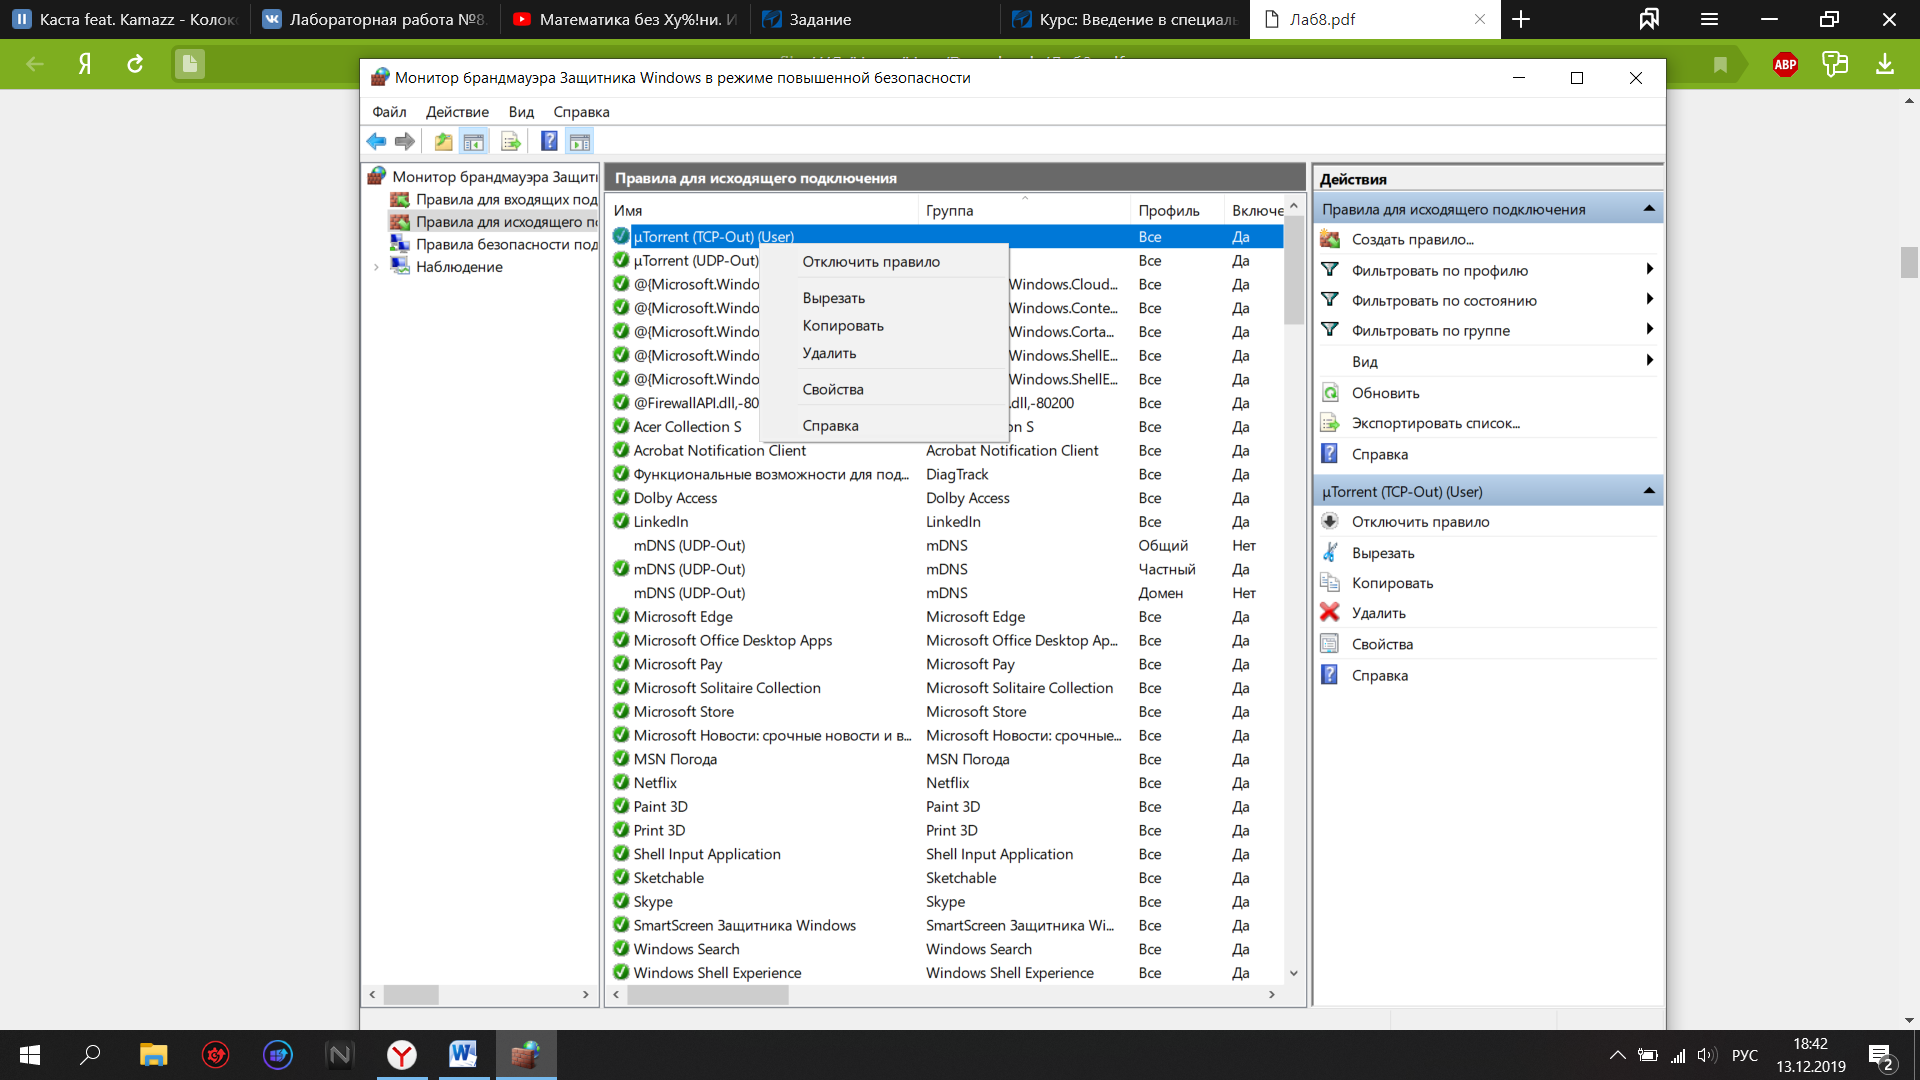Open a new browser tab with plus

(1521, 19)
